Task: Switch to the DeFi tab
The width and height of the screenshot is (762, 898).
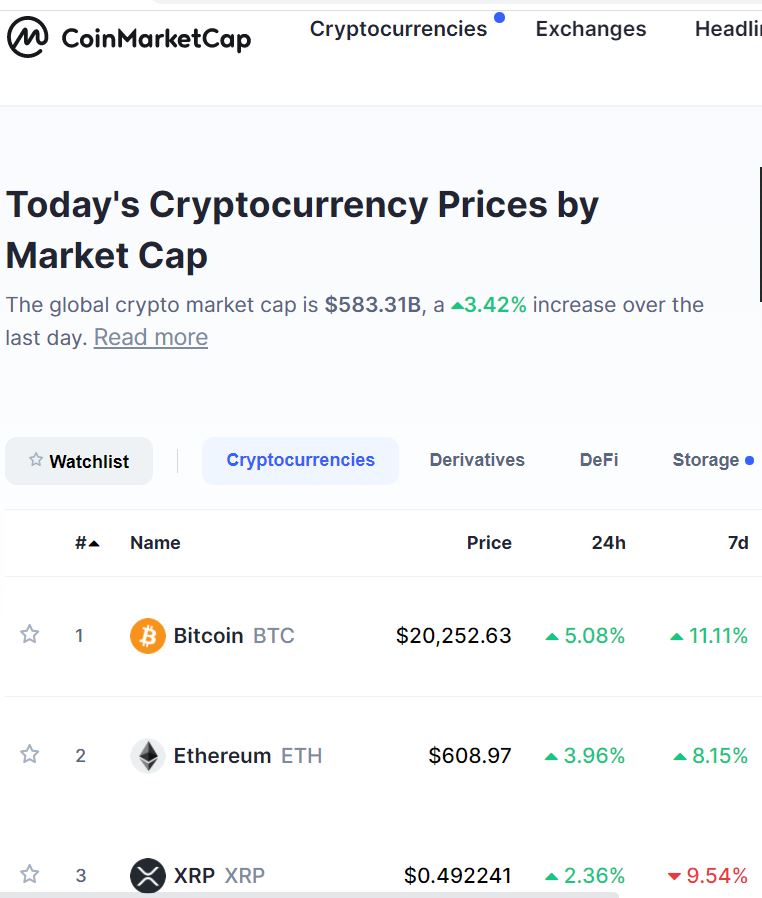Action: [599, 460]
